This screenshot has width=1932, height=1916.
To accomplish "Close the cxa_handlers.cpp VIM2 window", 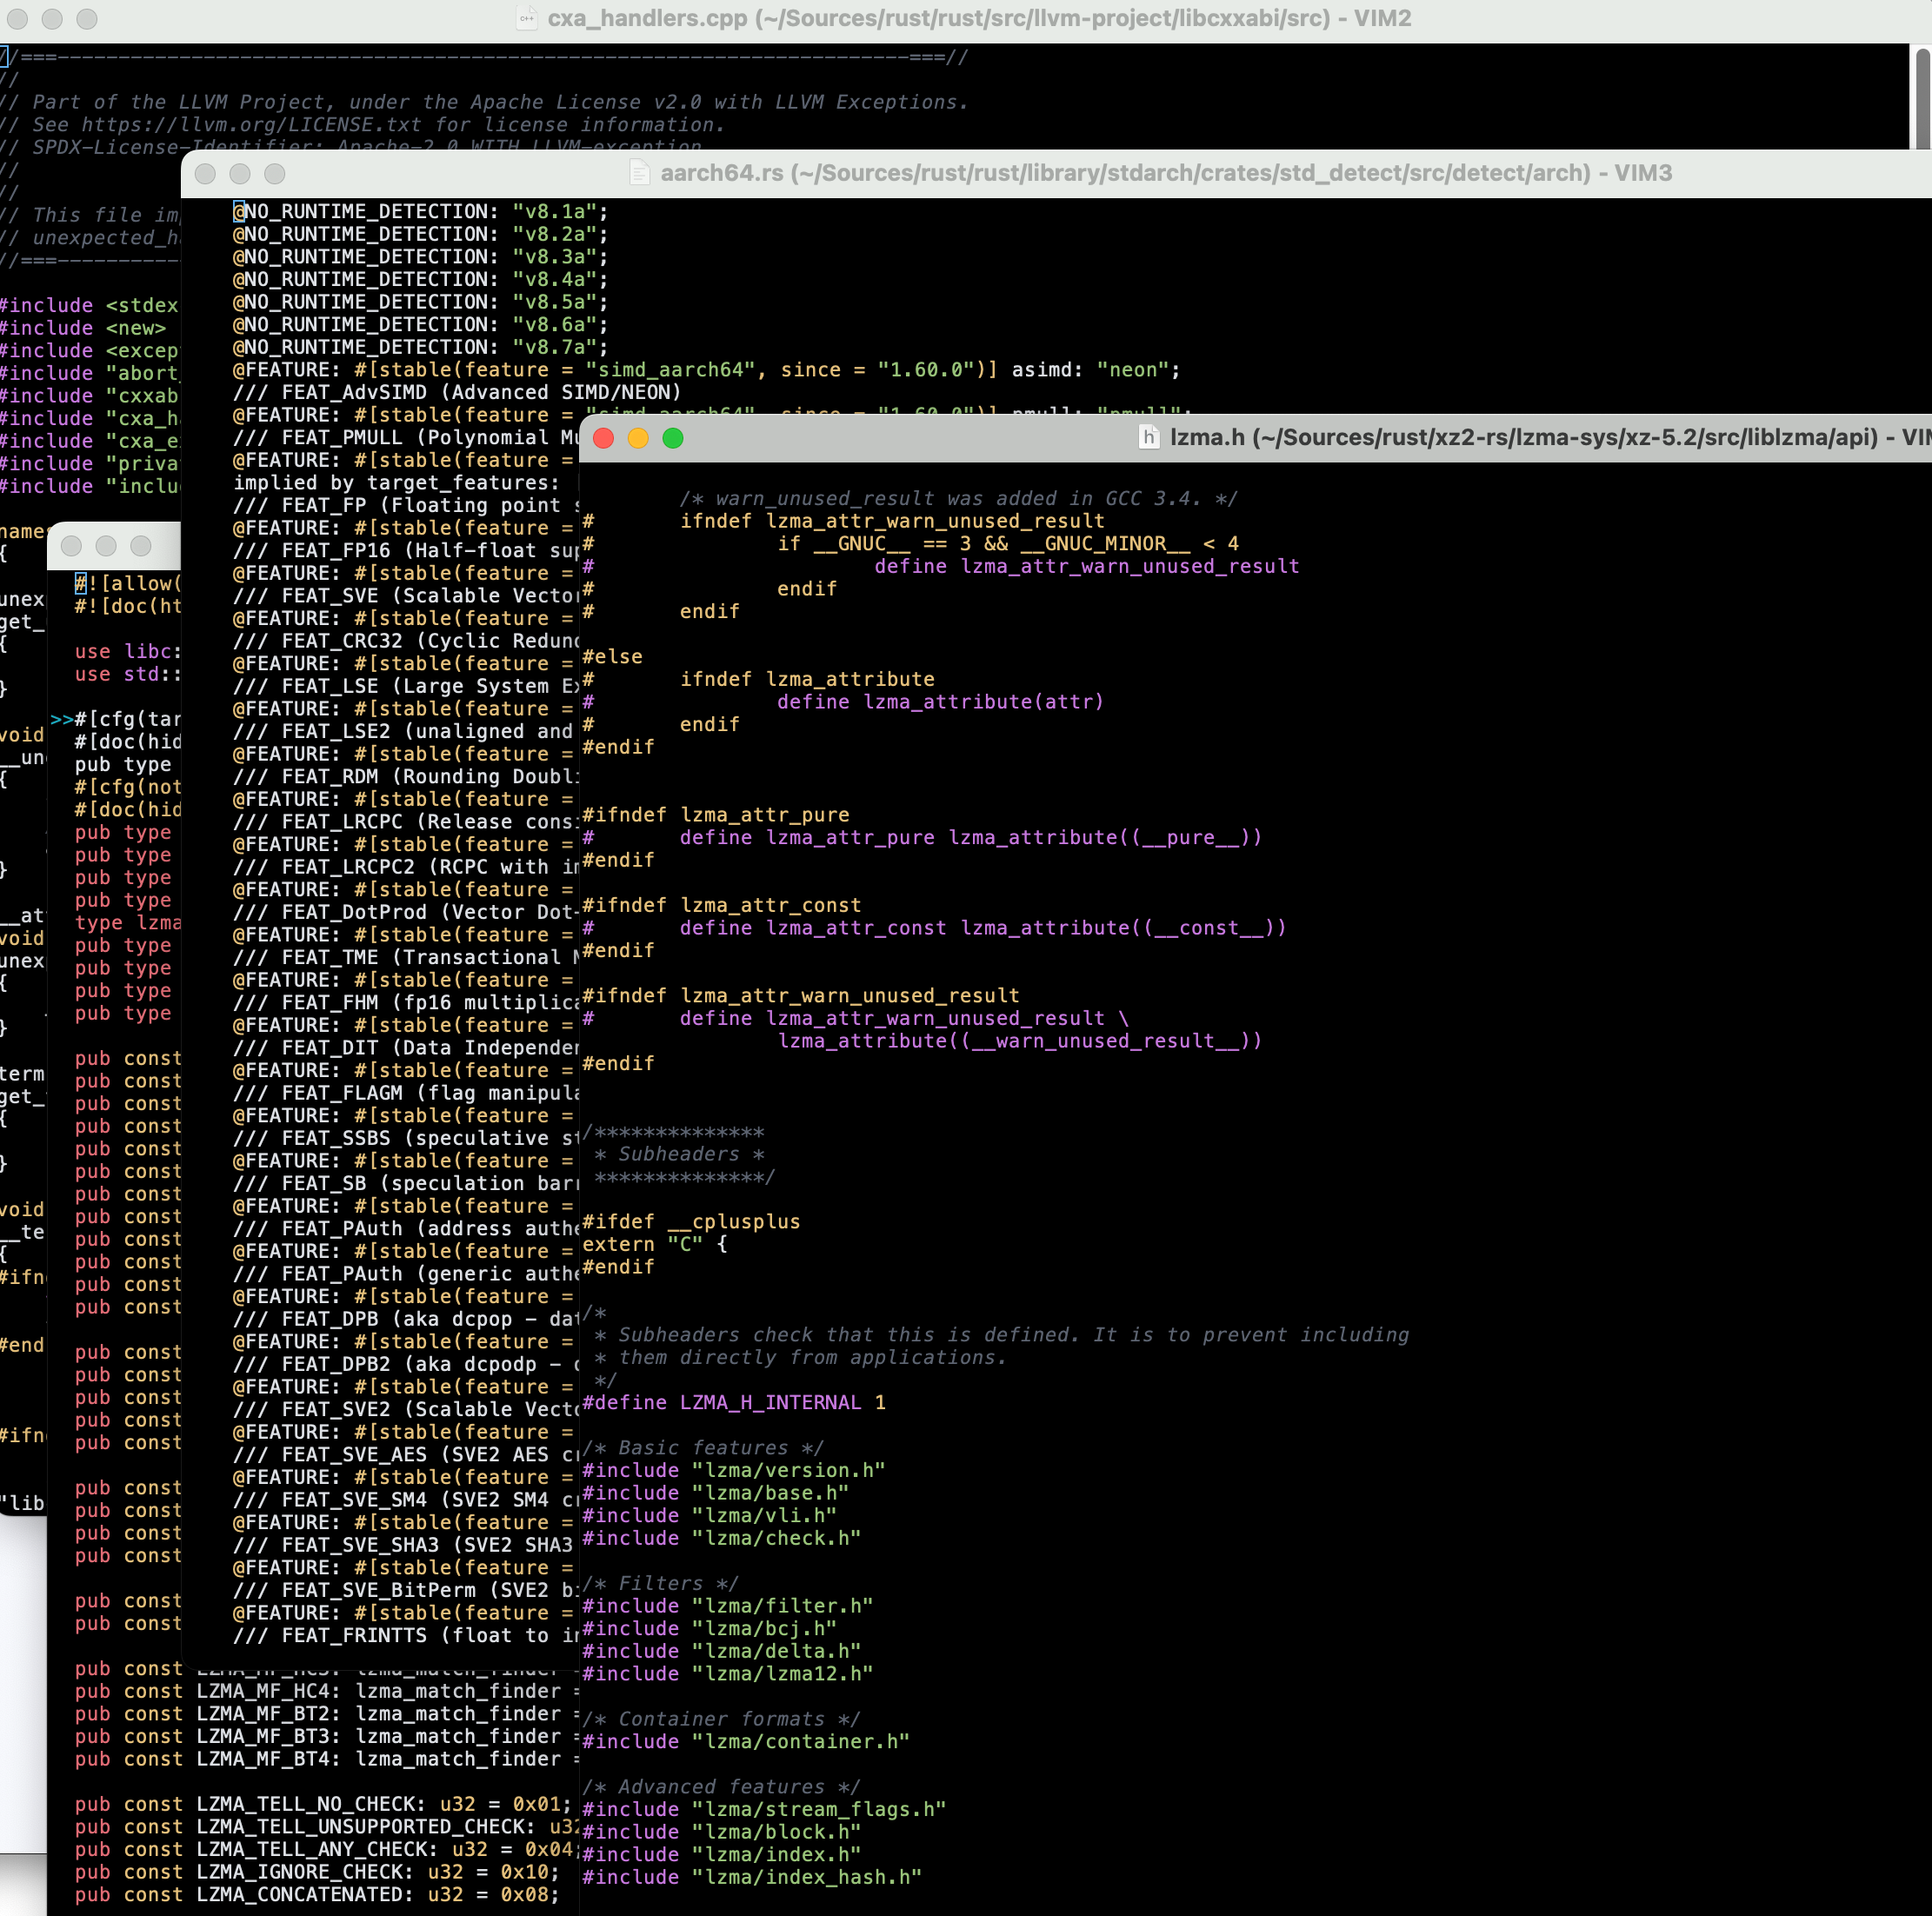I will (17, 19).
